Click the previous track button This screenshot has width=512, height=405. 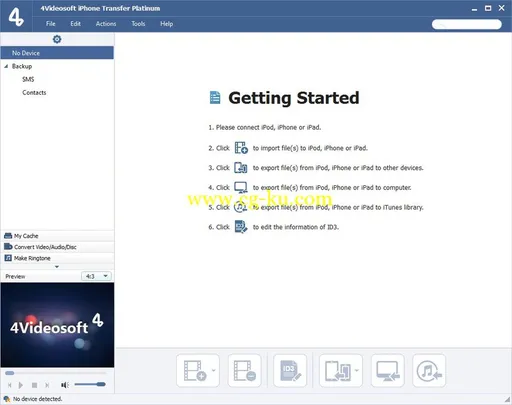[x=9, y=385]
